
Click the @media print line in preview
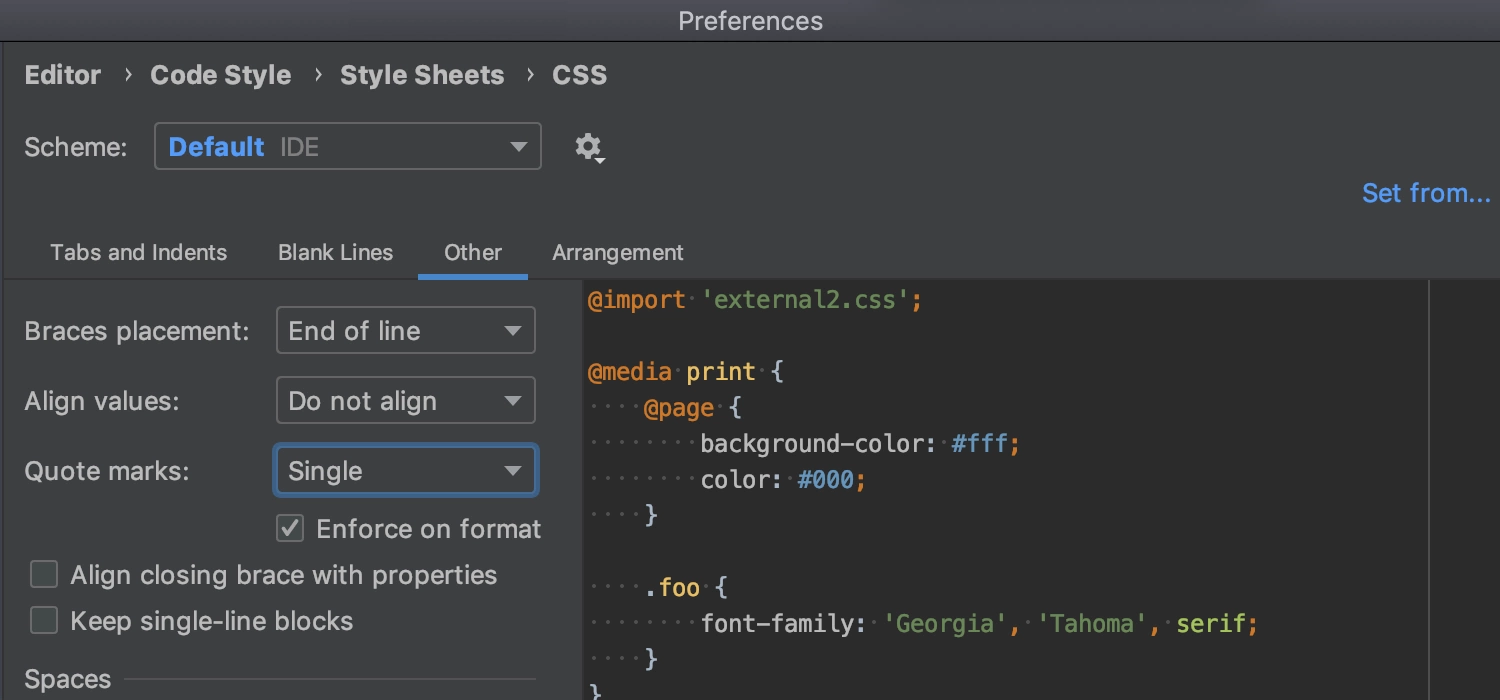click(x=686, y=372)
